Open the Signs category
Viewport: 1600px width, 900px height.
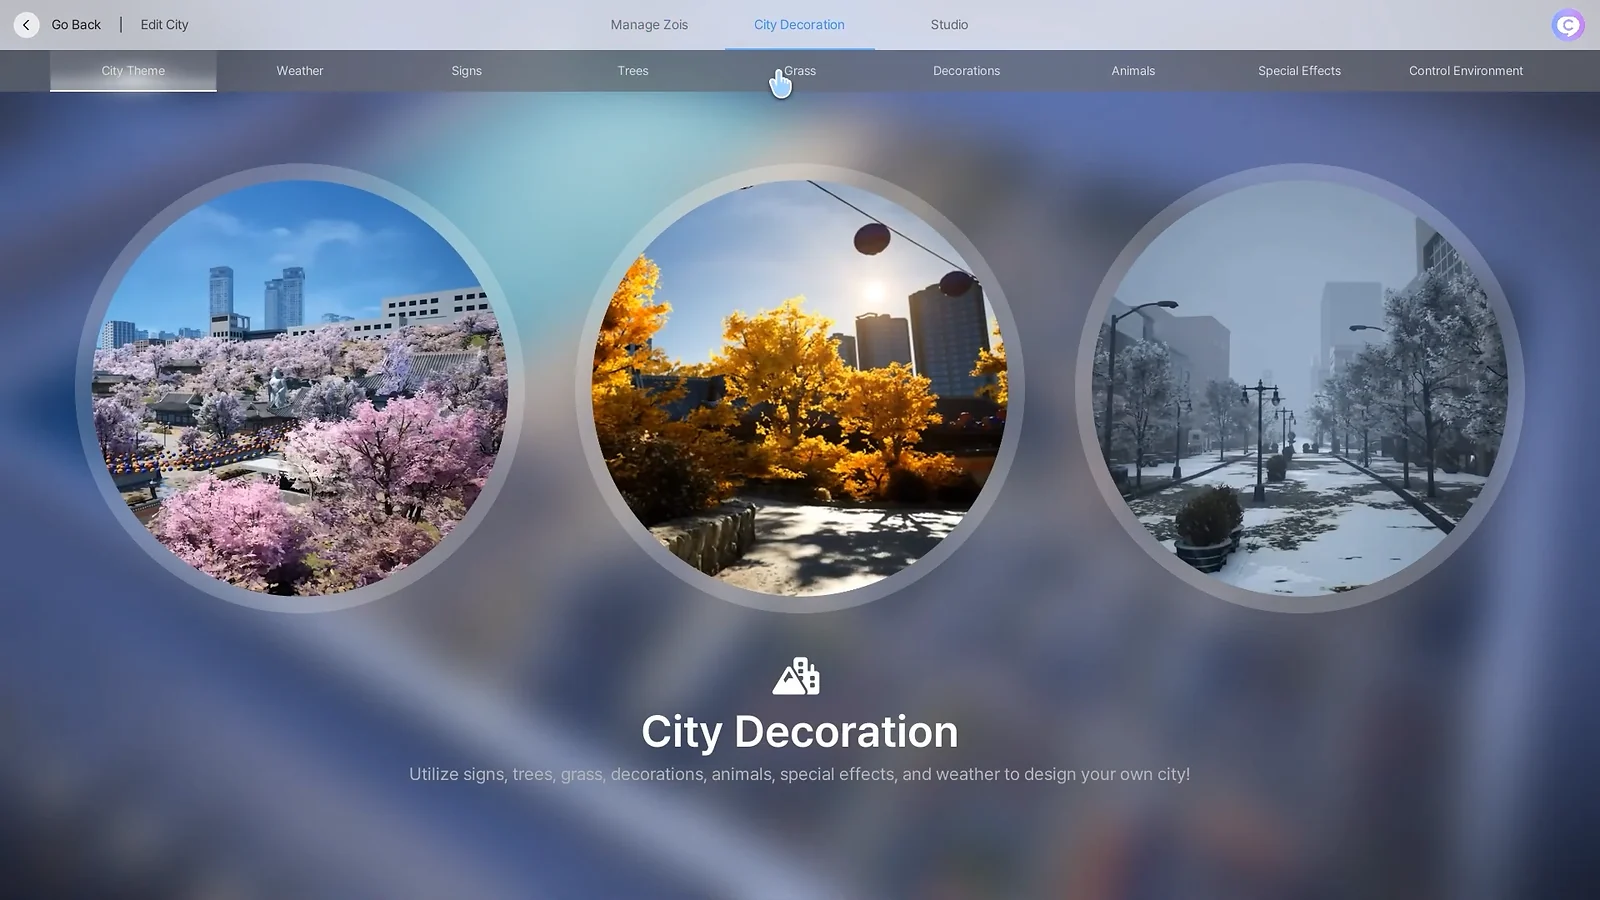click(466, 70)
